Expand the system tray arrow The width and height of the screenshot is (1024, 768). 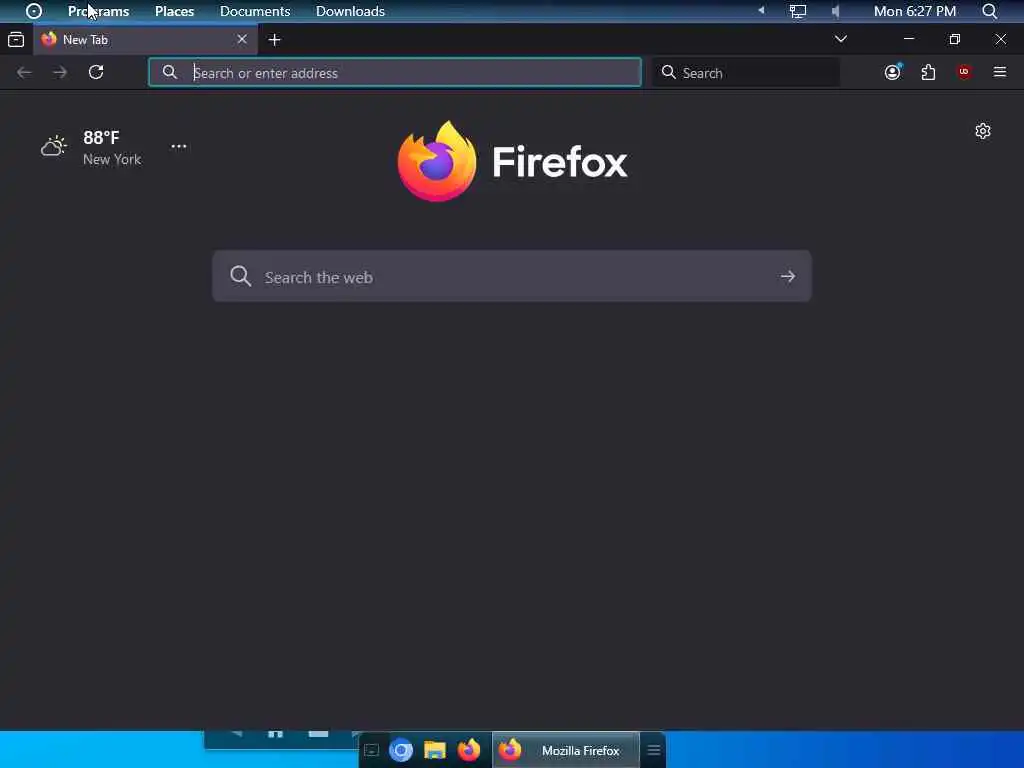coord(761,10)
